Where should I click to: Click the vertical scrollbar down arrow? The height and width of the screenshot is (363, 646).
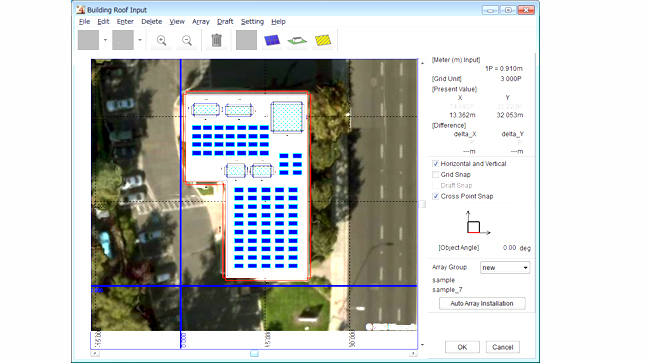[422, 345]
